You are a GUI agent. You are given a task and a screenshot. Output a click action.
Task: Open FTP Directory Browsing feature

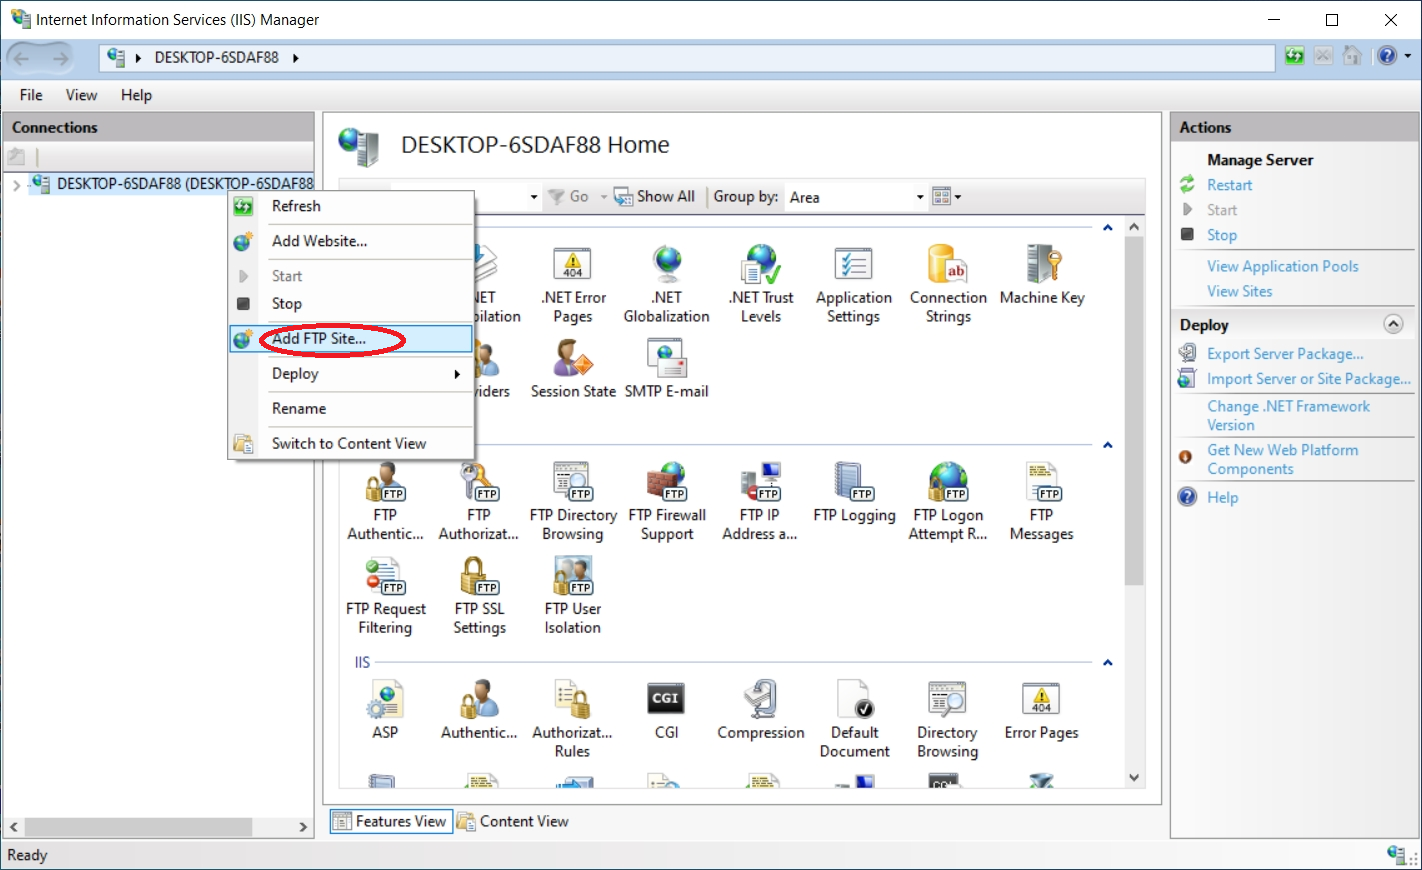coord(573,502)
